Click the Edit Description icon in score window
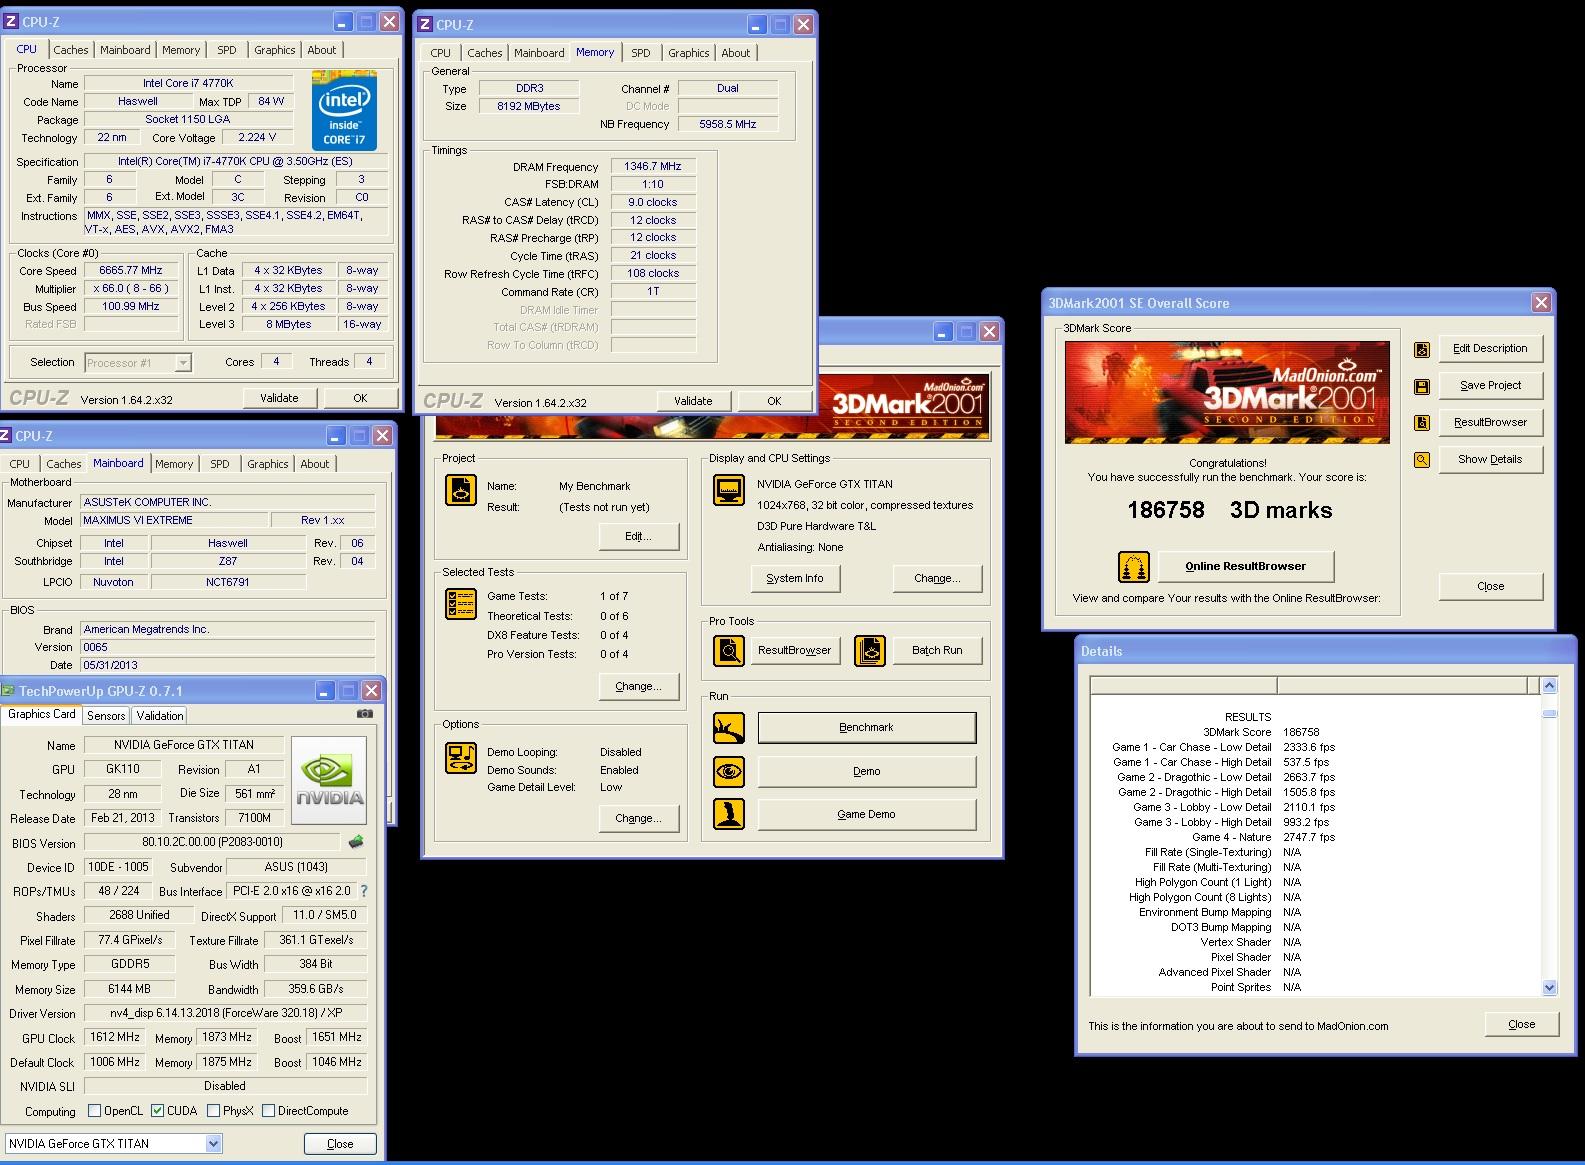The image size is (1585, 1165). tap(1421, 349)
